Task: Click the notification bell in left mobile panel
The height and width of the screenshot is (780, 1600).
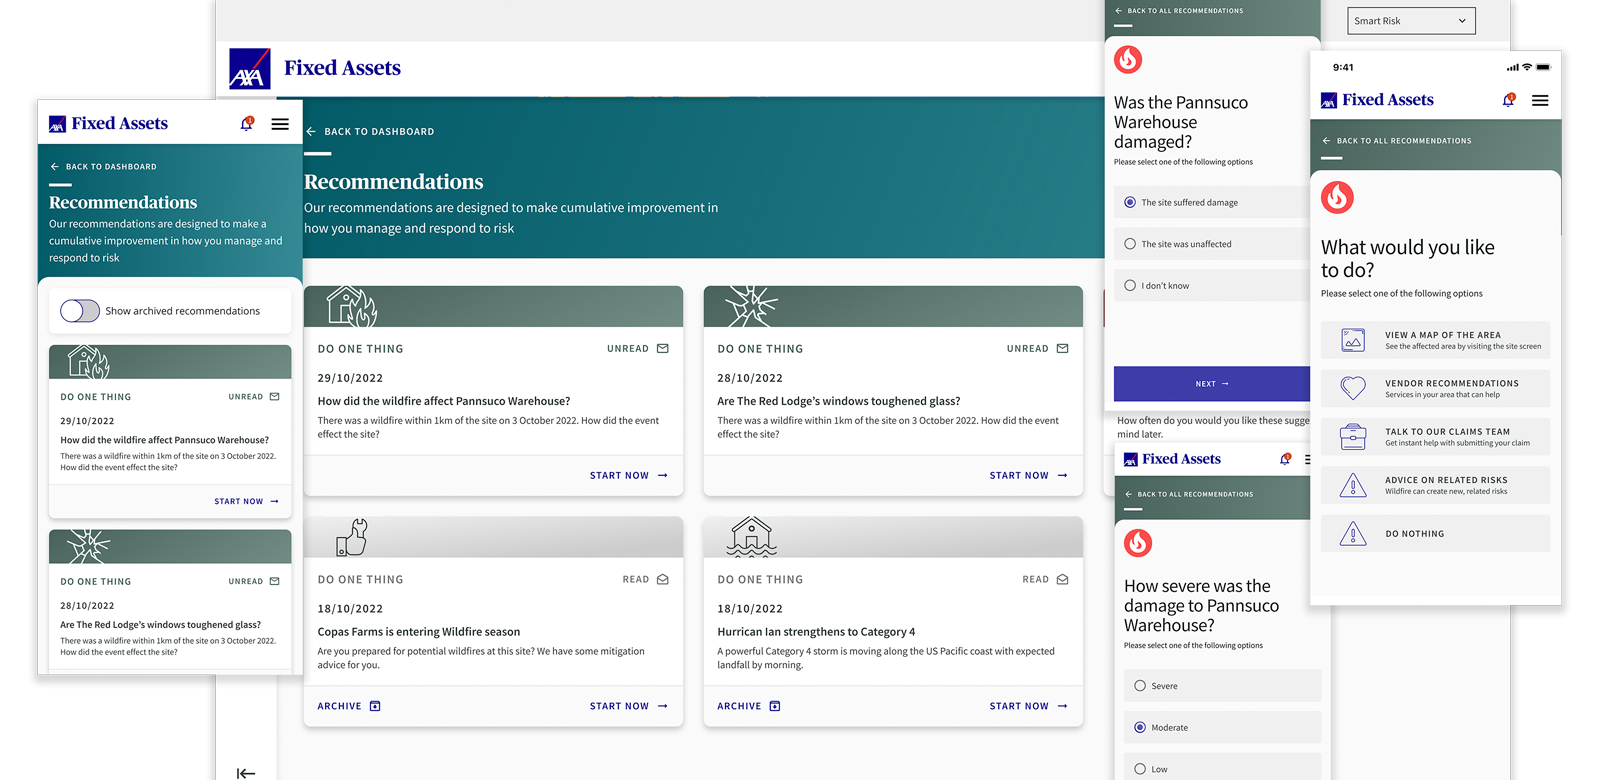Action: point(246,124)
